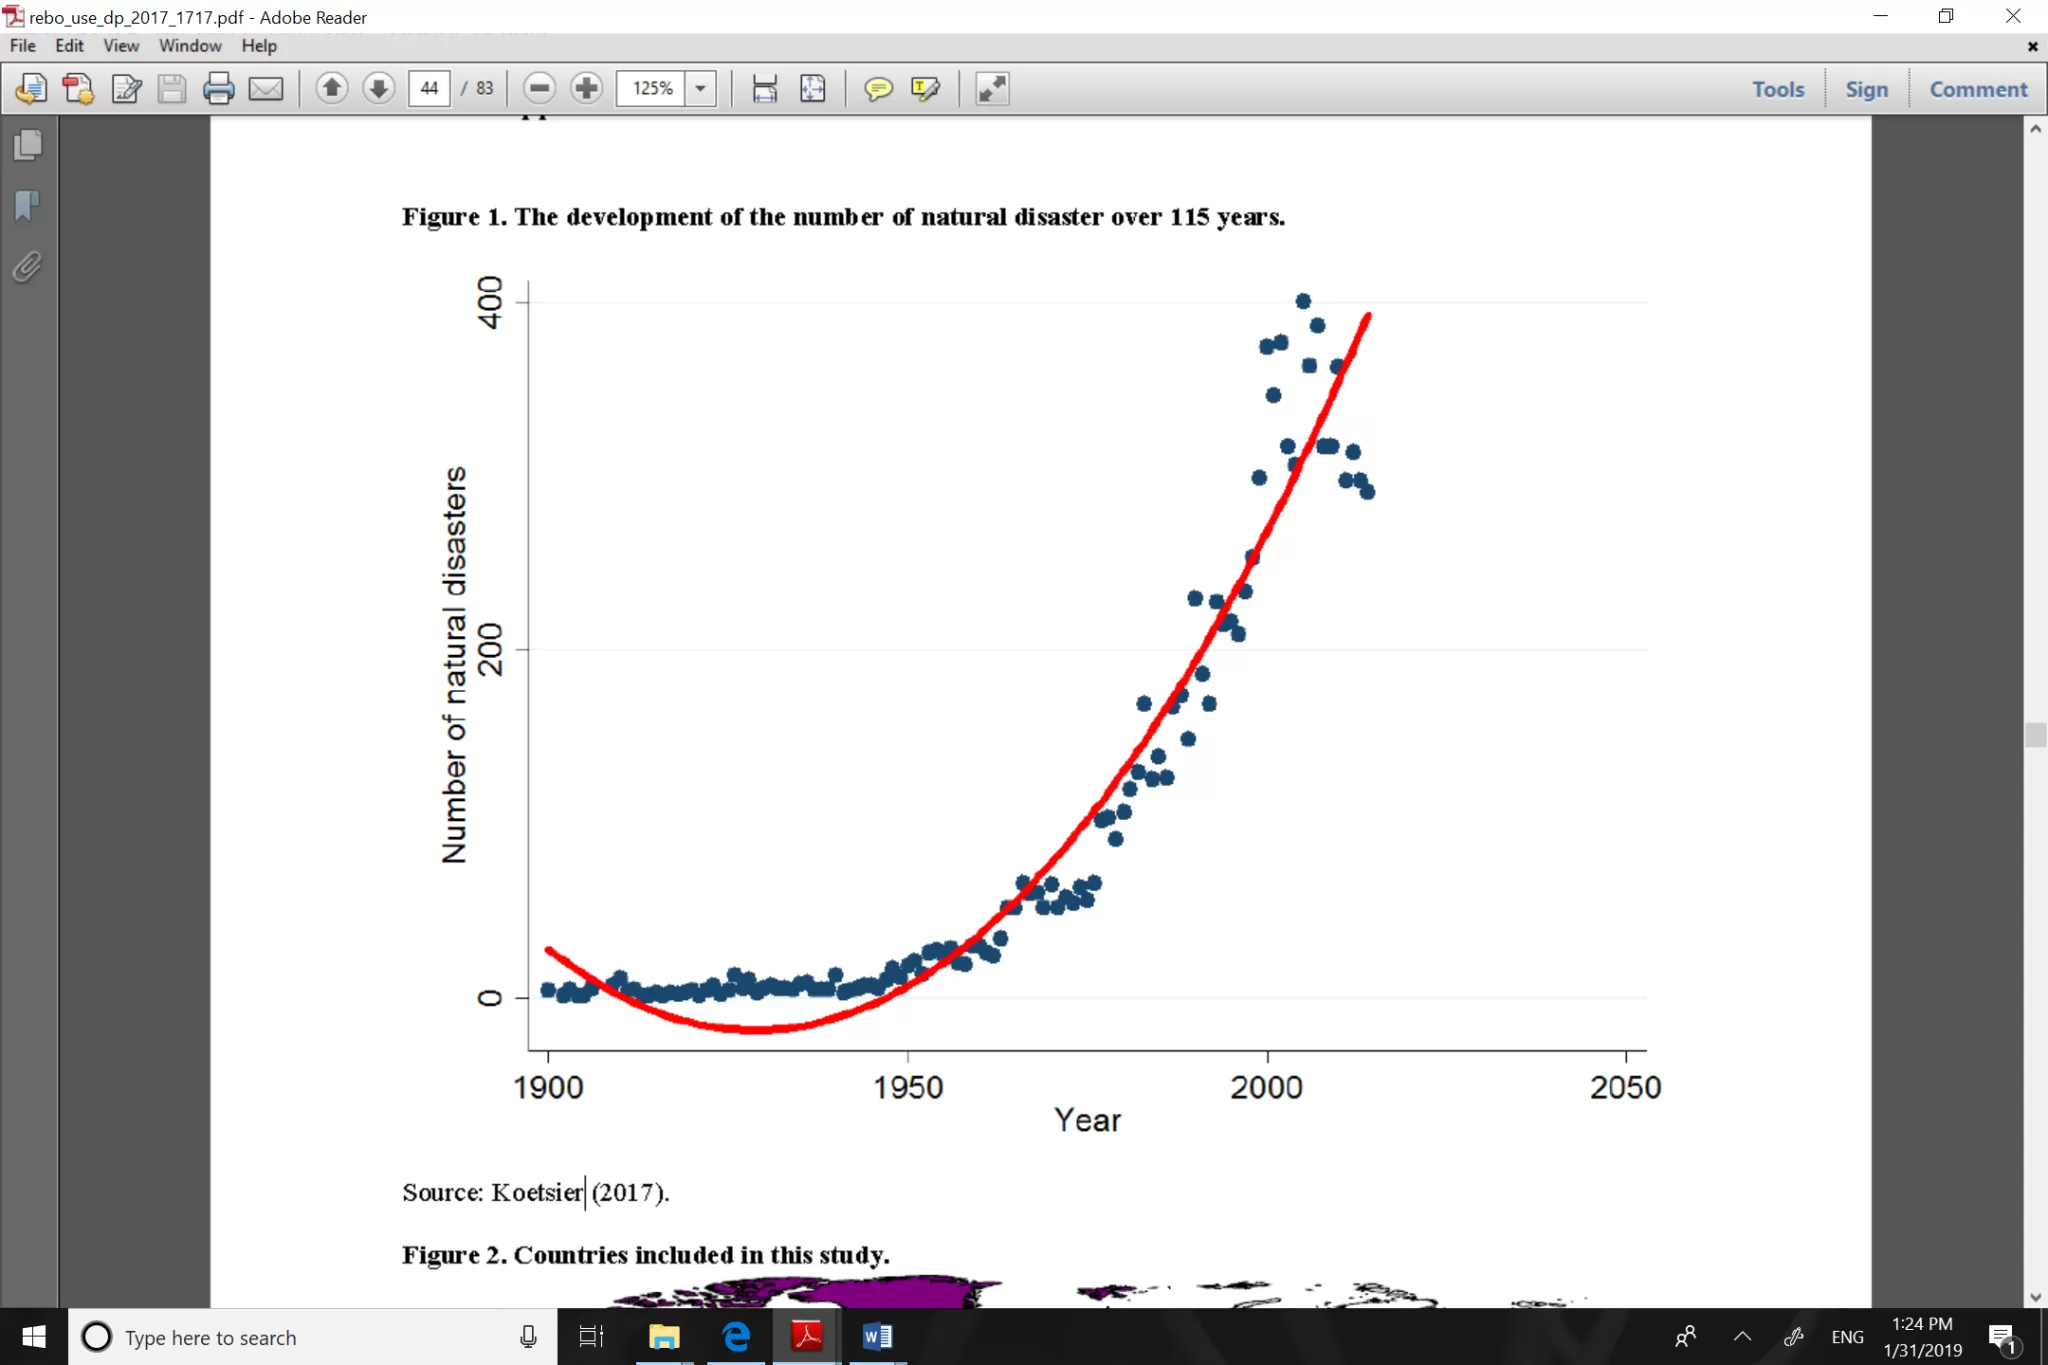
Task: Click the Sign pane button
Action: tap(1866, 89)
